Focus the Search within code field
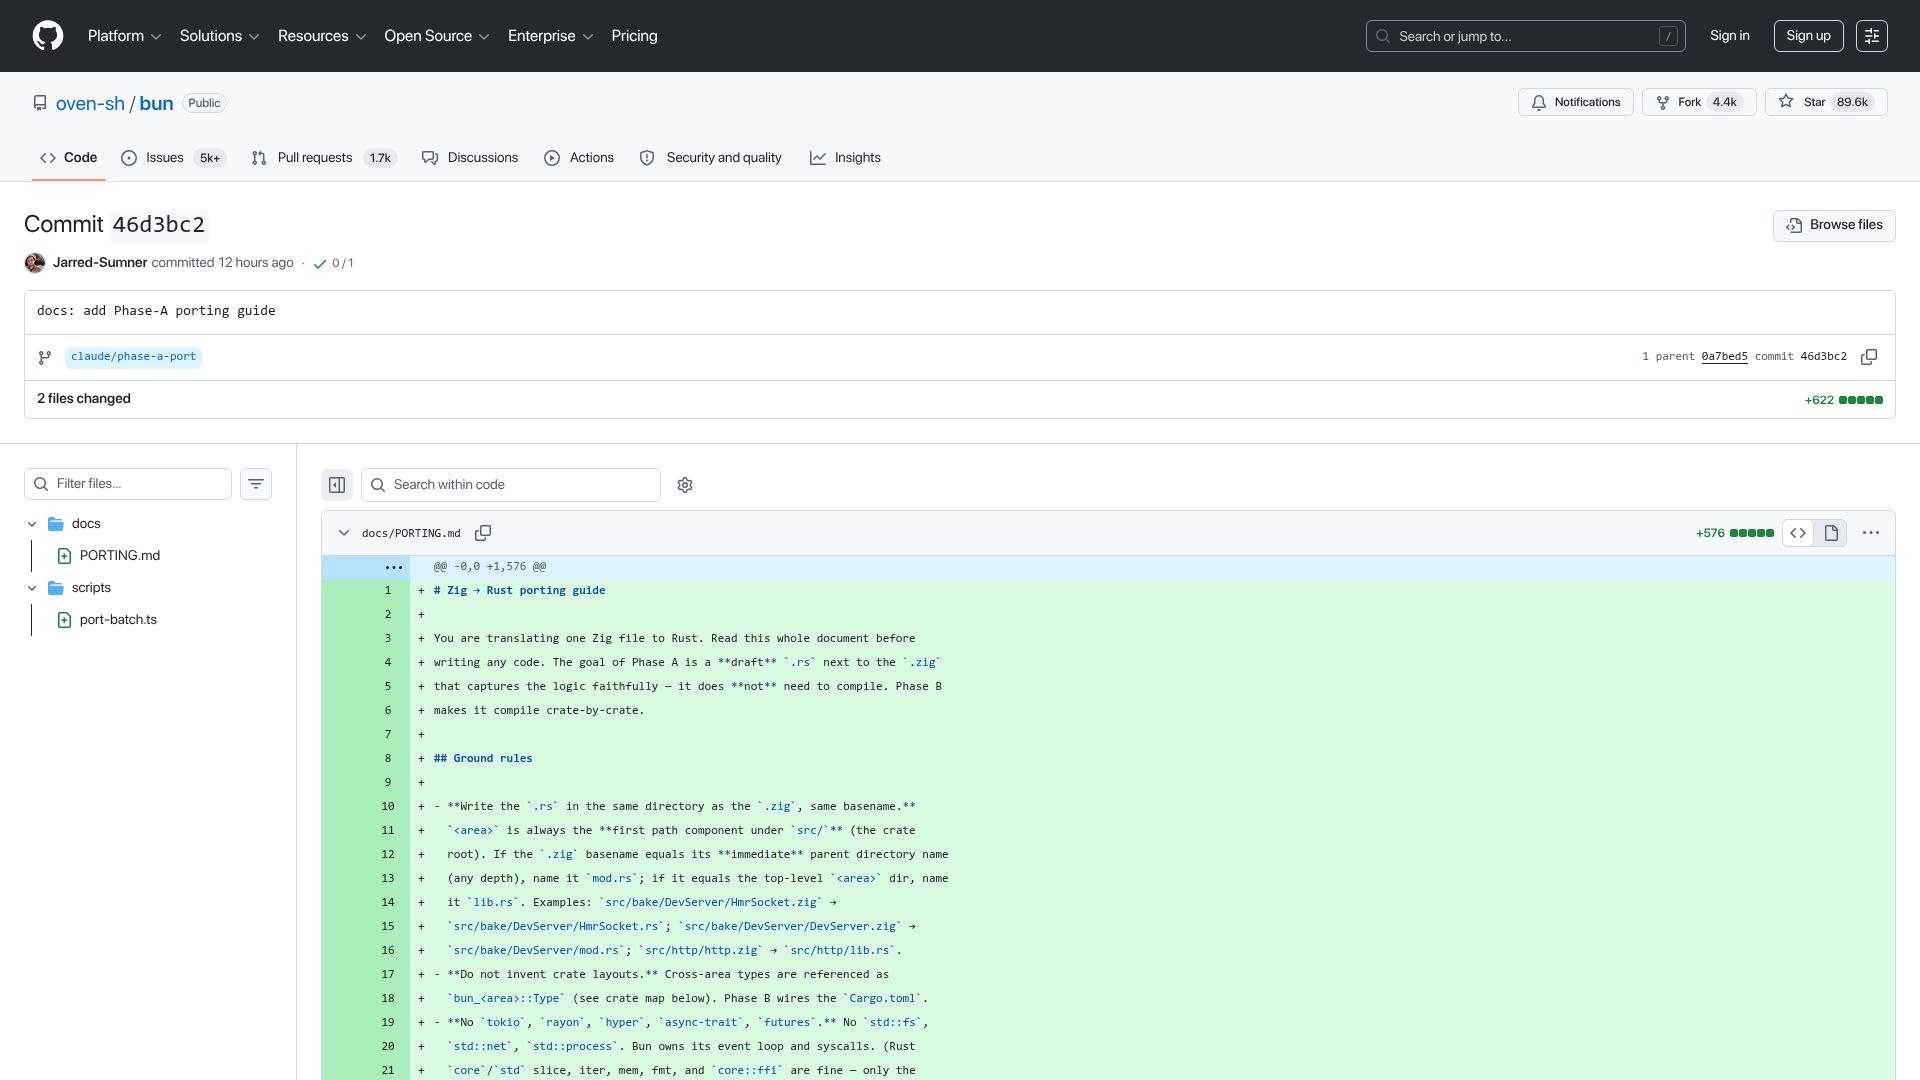 pos(511,485)
